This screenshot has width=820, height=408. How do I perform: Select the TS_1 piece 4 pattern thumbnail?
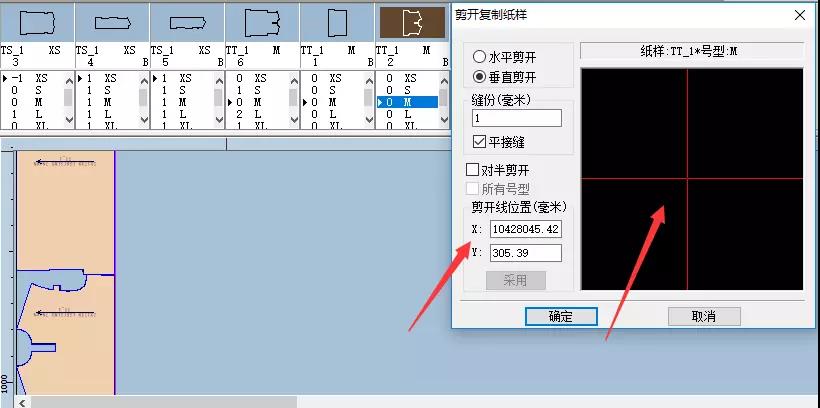[x=111, y=21]
